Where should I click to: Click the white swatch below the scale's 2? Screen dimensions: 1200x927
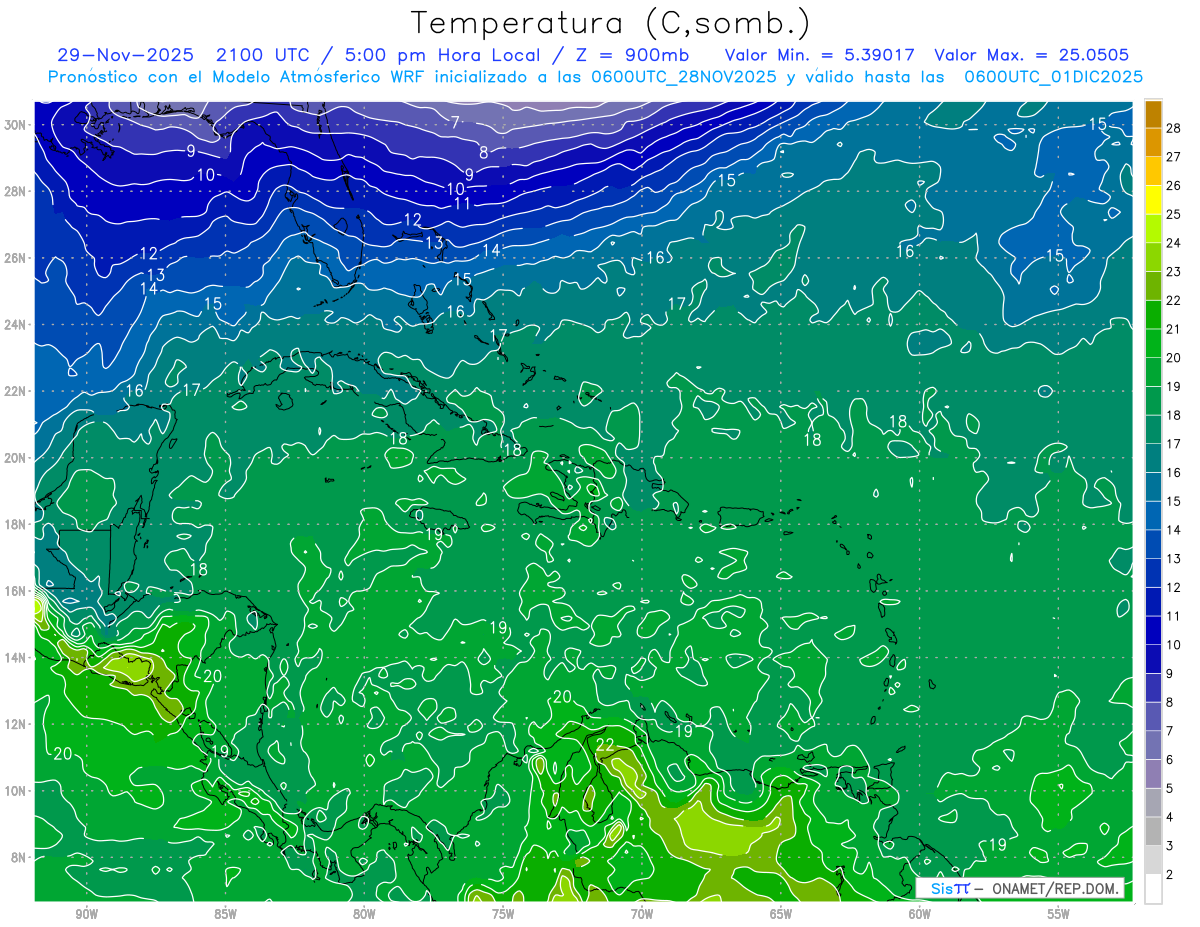click(1153, 888)
